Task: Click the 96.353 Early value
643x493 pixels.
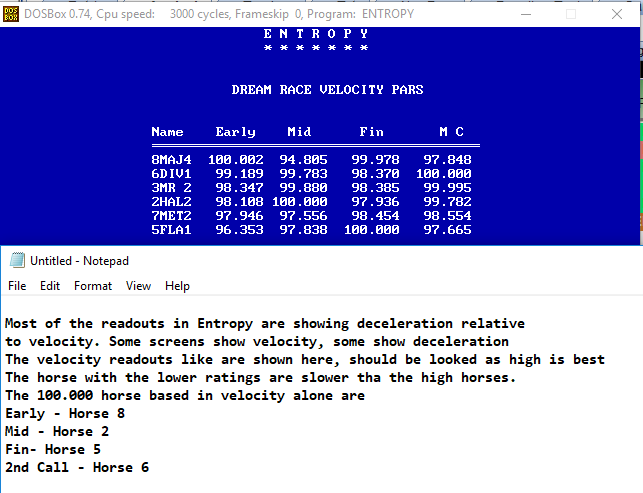Action: (x=239, y=229)
